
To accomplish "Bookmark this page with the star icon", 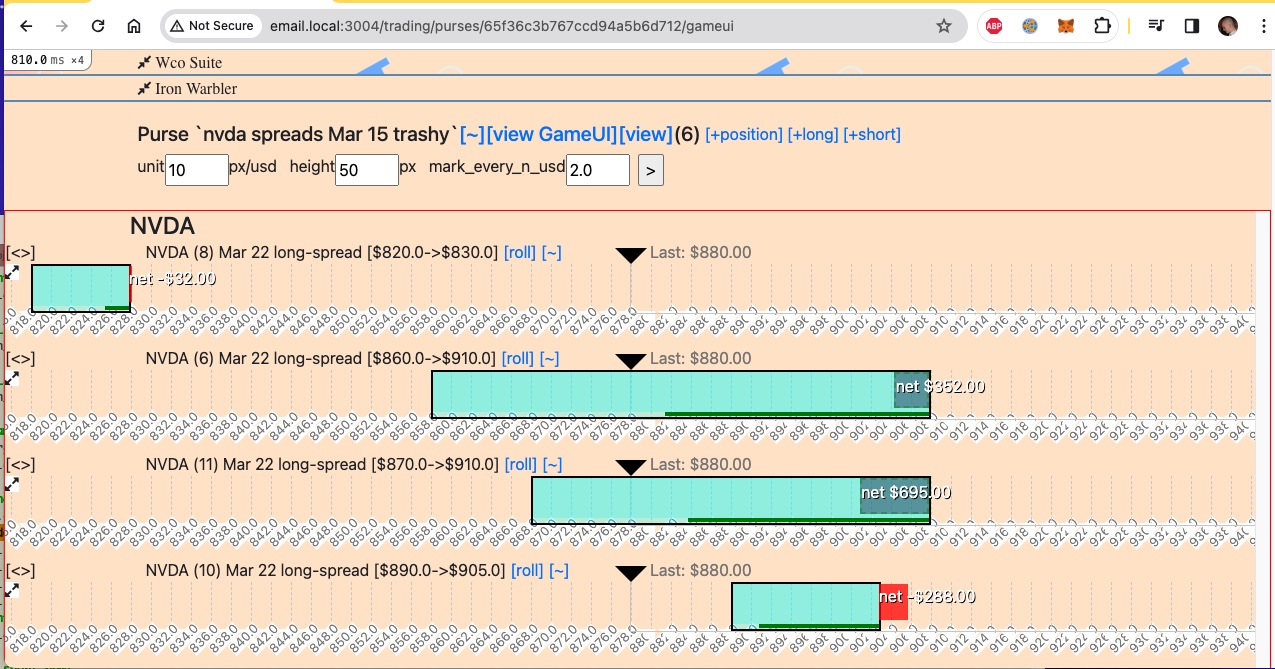I will click(944, 26).
